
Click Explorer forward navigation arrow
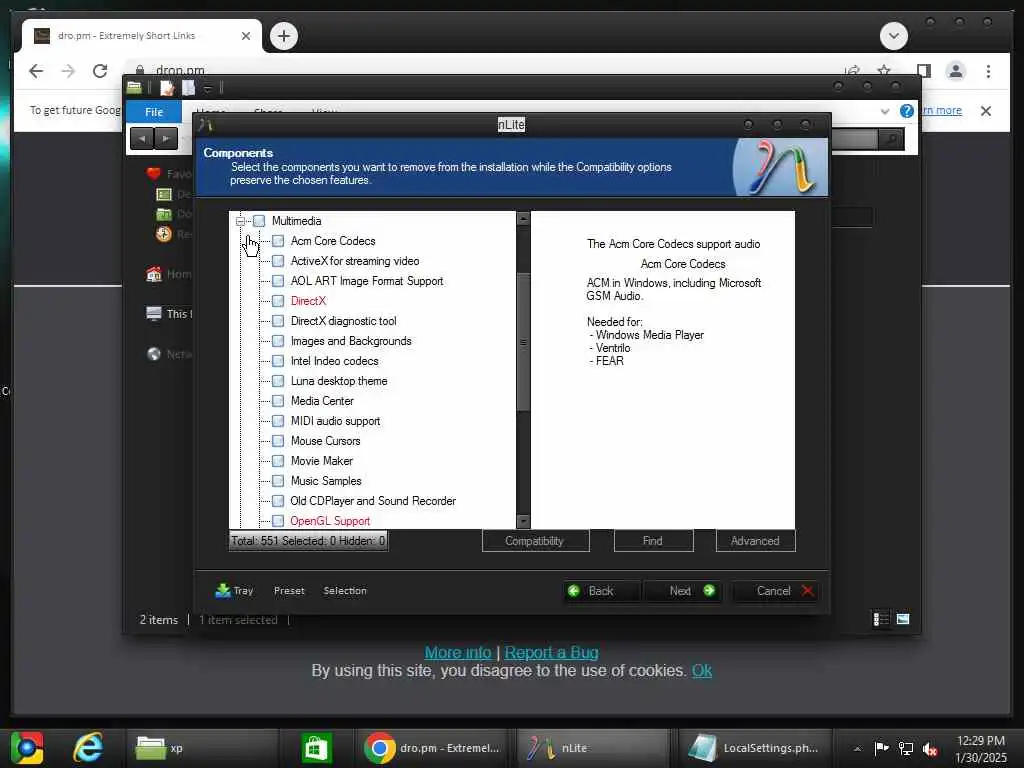[x=166, y=138]
